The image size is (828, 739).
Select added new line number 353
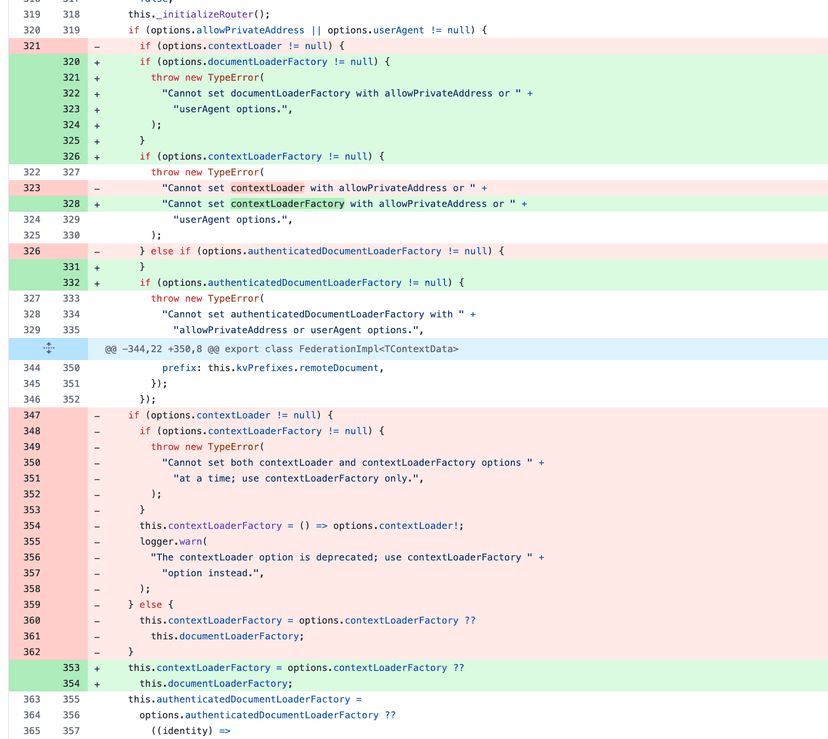(x=70, y=668)
